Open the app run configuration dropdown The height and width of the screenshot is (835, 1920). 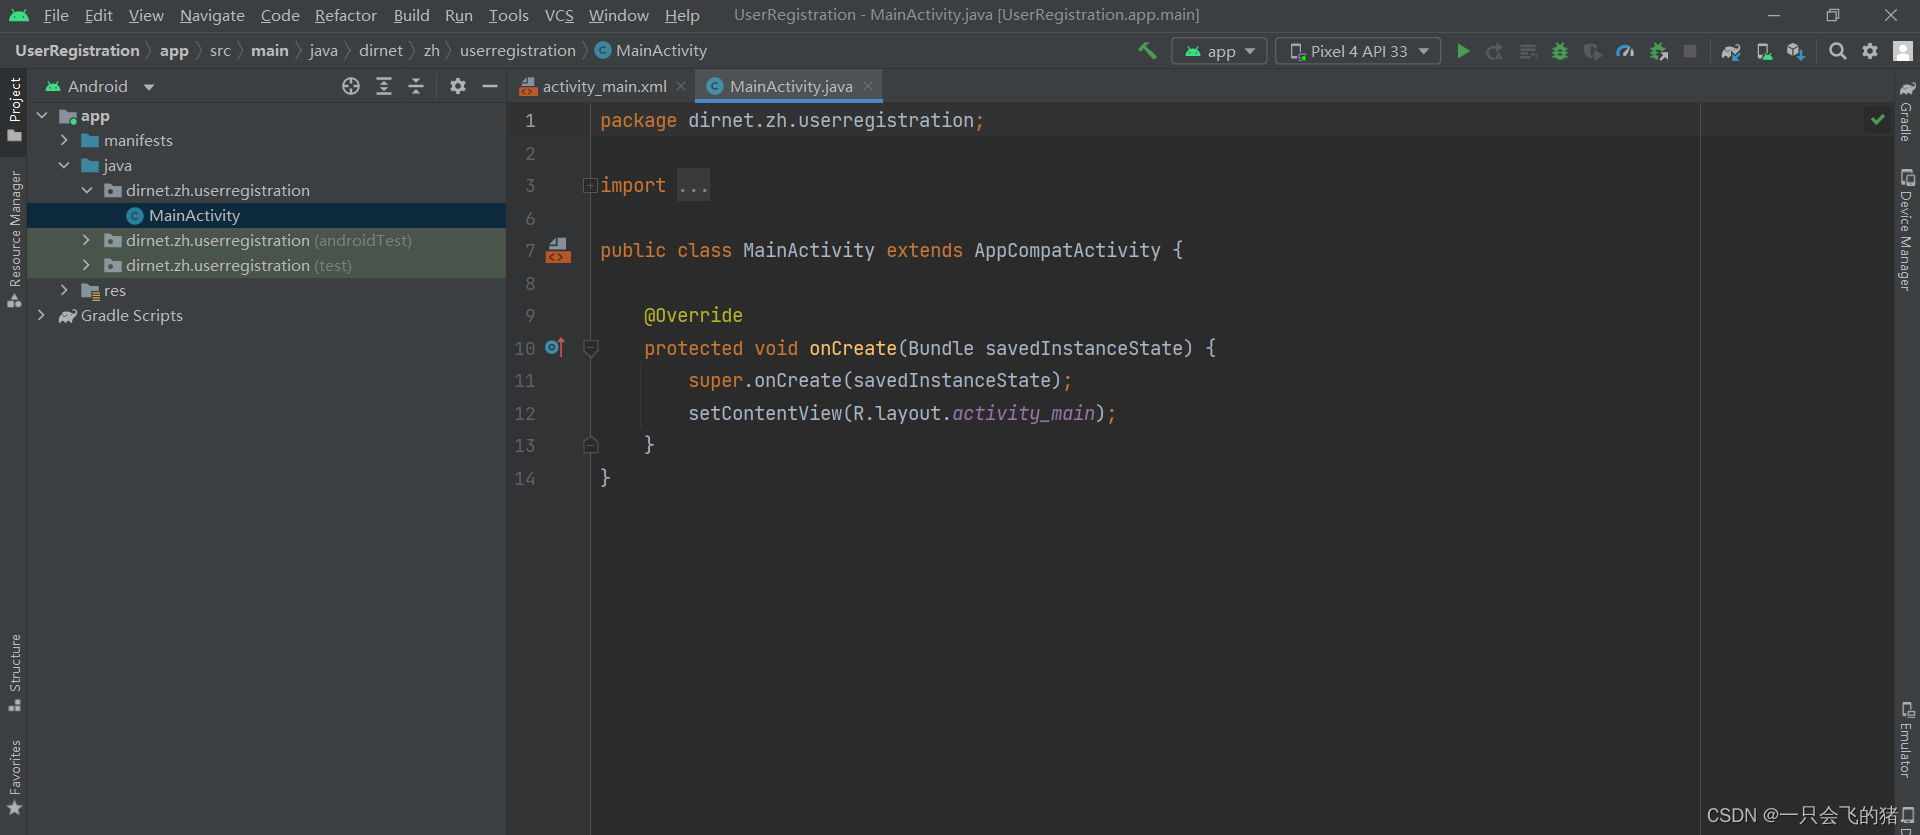point(1219,51)
